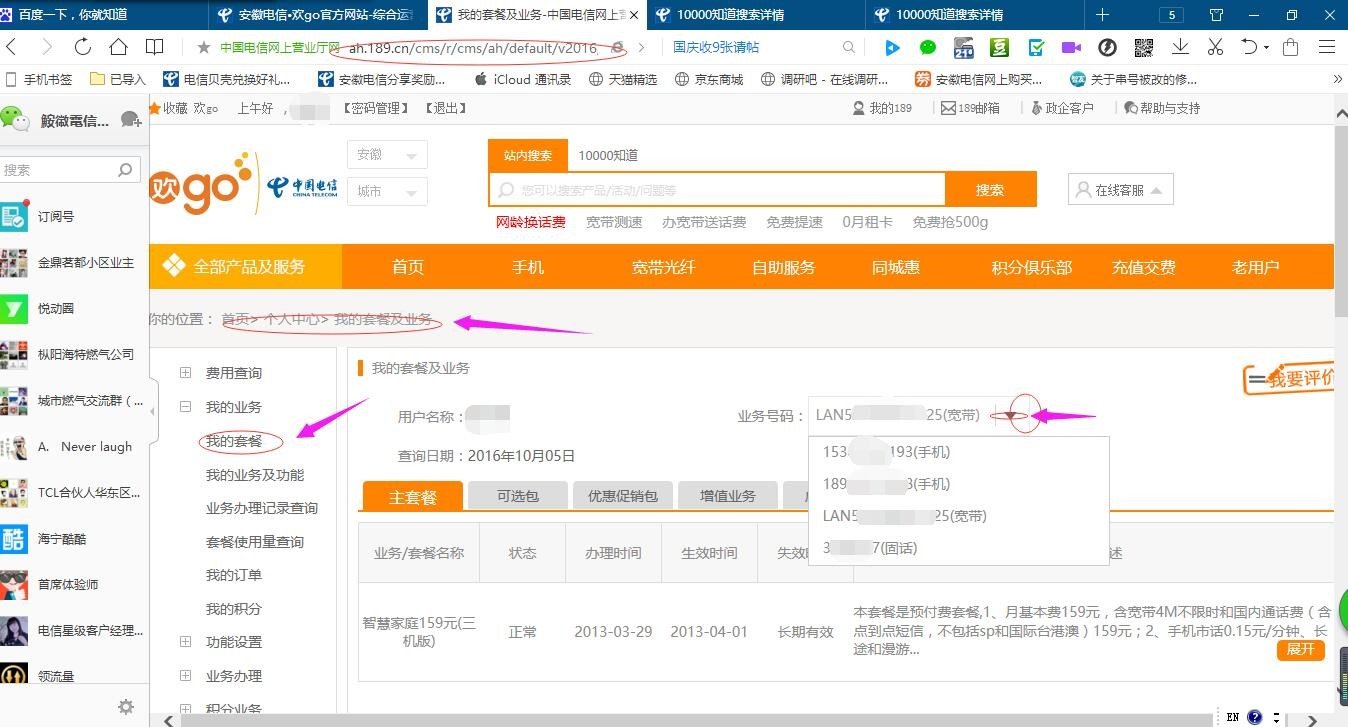Open the green Douban extension icon
The width and height of the screenshot is (1348, 727).
(1000, 47)
